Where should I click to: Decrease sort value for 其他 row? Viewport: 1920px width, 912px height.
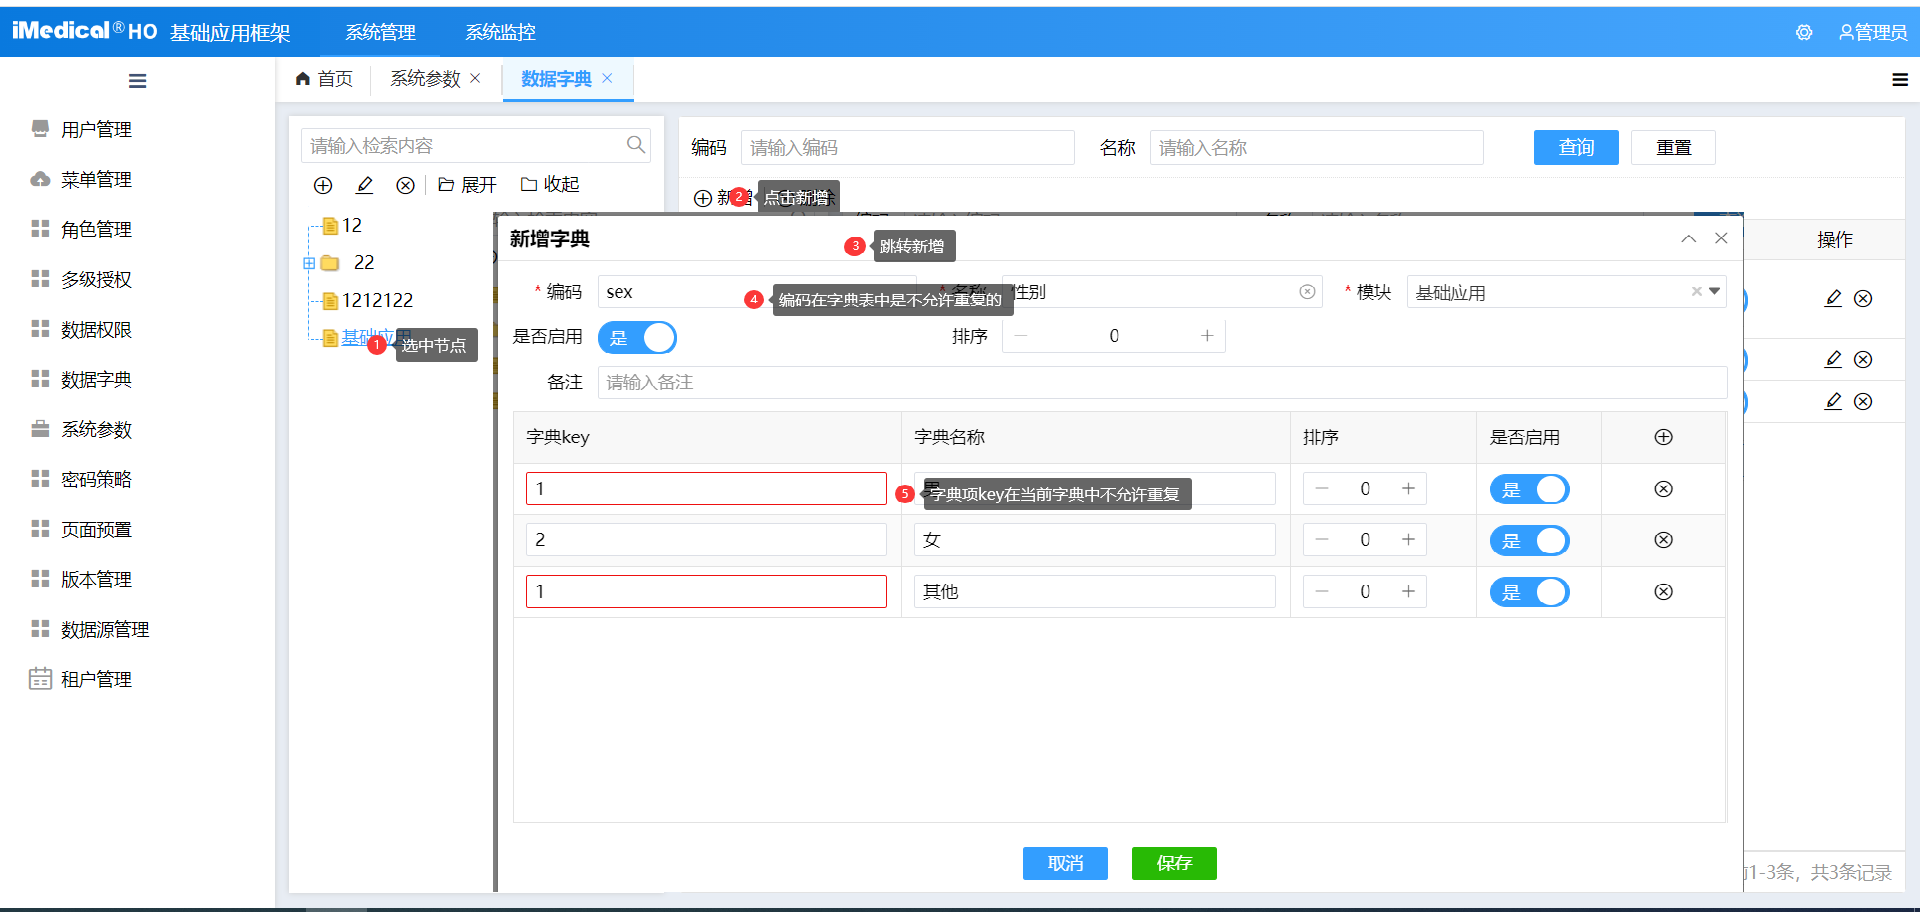1322,592
